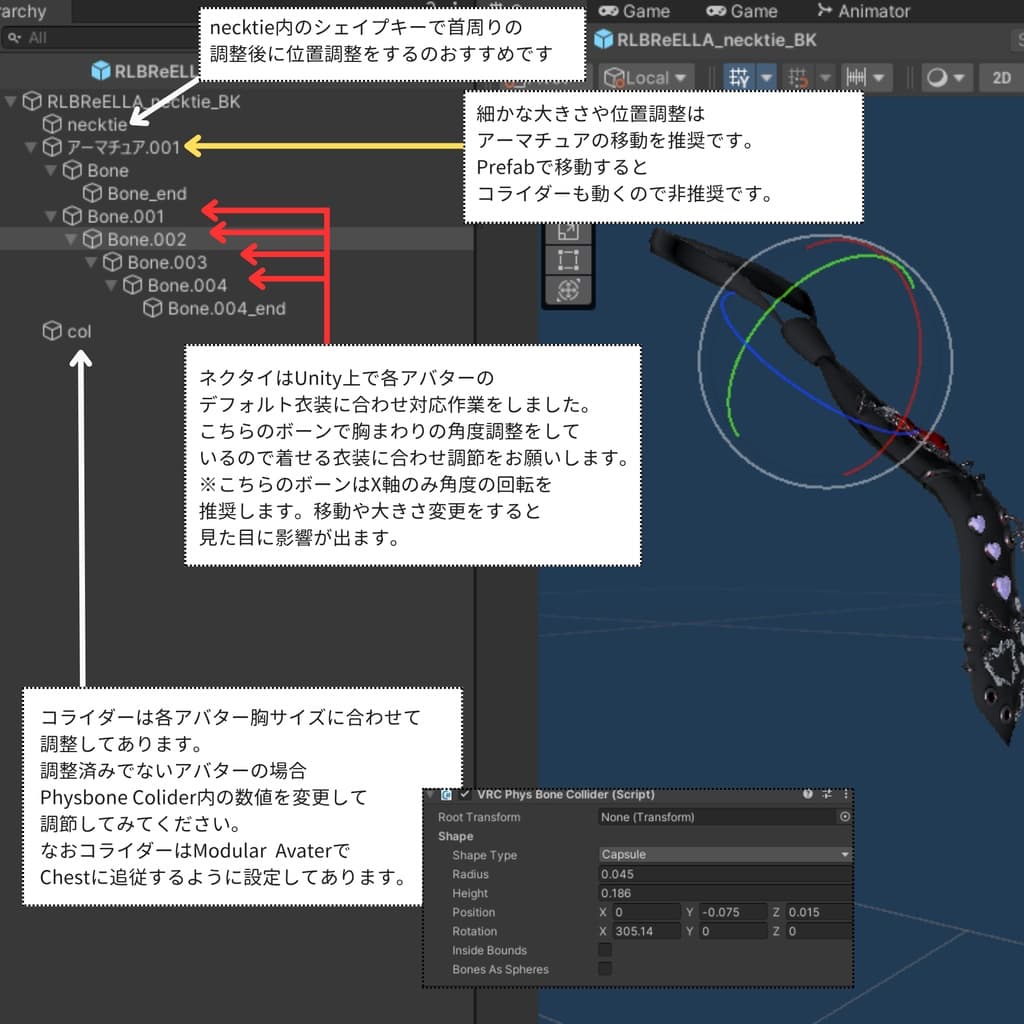
Task: Disable the VRC Phys Bone Collider component
Action: click(x=465, y=795)
